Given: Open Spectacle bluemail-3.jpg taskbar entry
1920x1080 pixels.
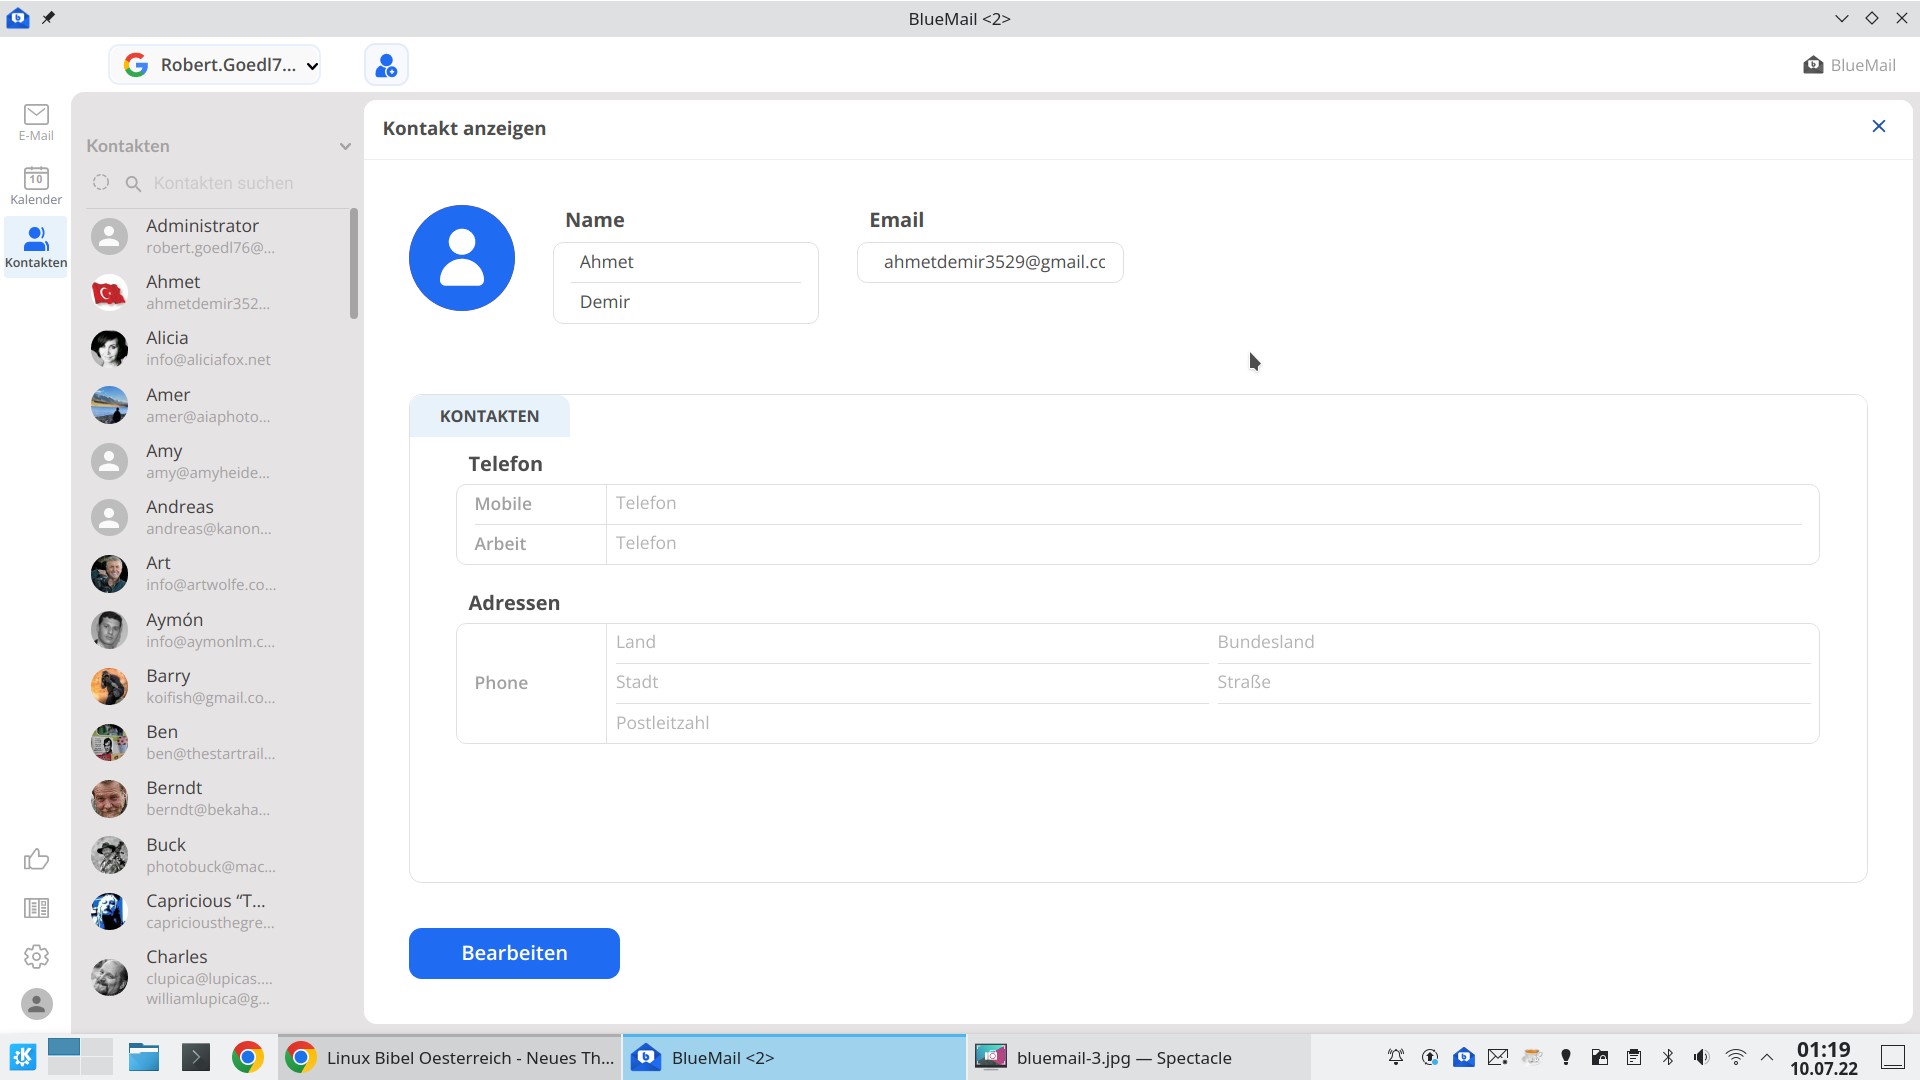Looking at the screenshot, I should (1138, 1057).
